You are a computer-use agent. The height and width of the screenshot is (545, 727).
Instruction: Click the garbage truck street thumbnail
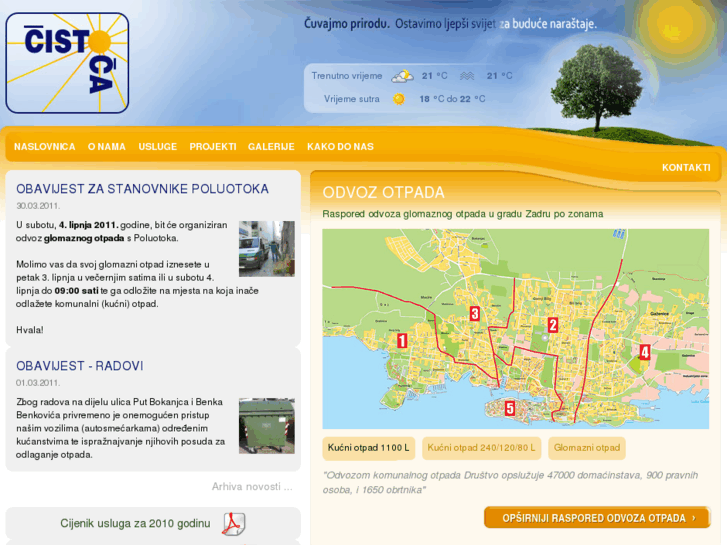[x=267, y=249]
